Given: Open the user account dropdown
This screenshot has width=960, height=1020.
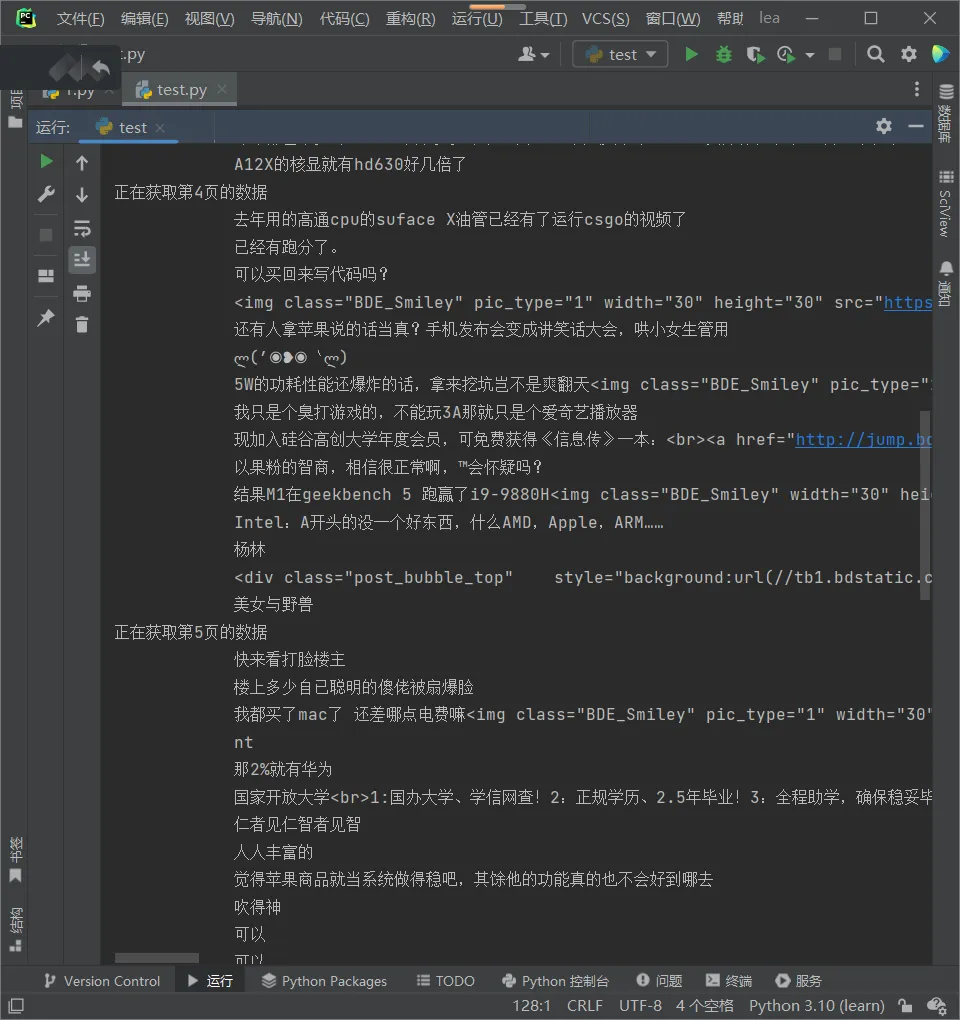Looking at the screenshot, I should [x=534, y=55].
